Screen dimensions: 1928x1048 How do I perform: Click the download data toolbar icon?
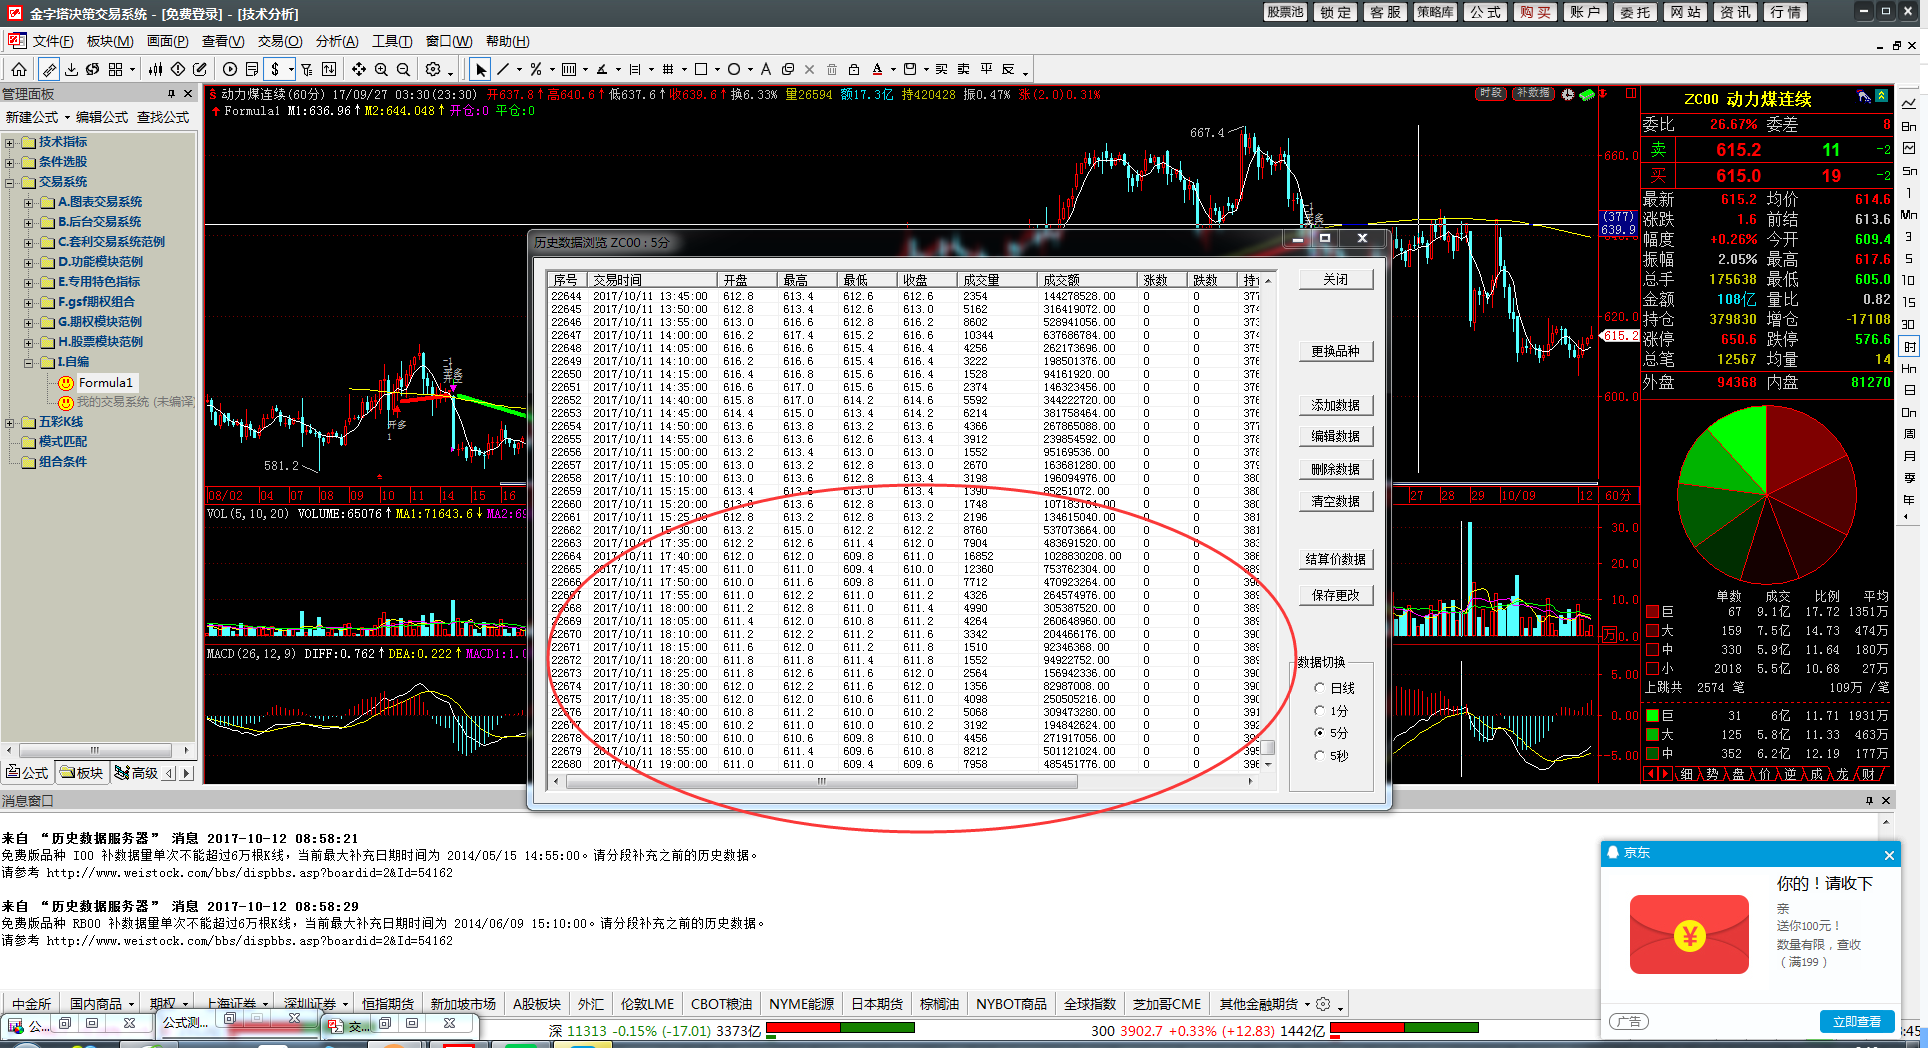click(x=71, y=69)
